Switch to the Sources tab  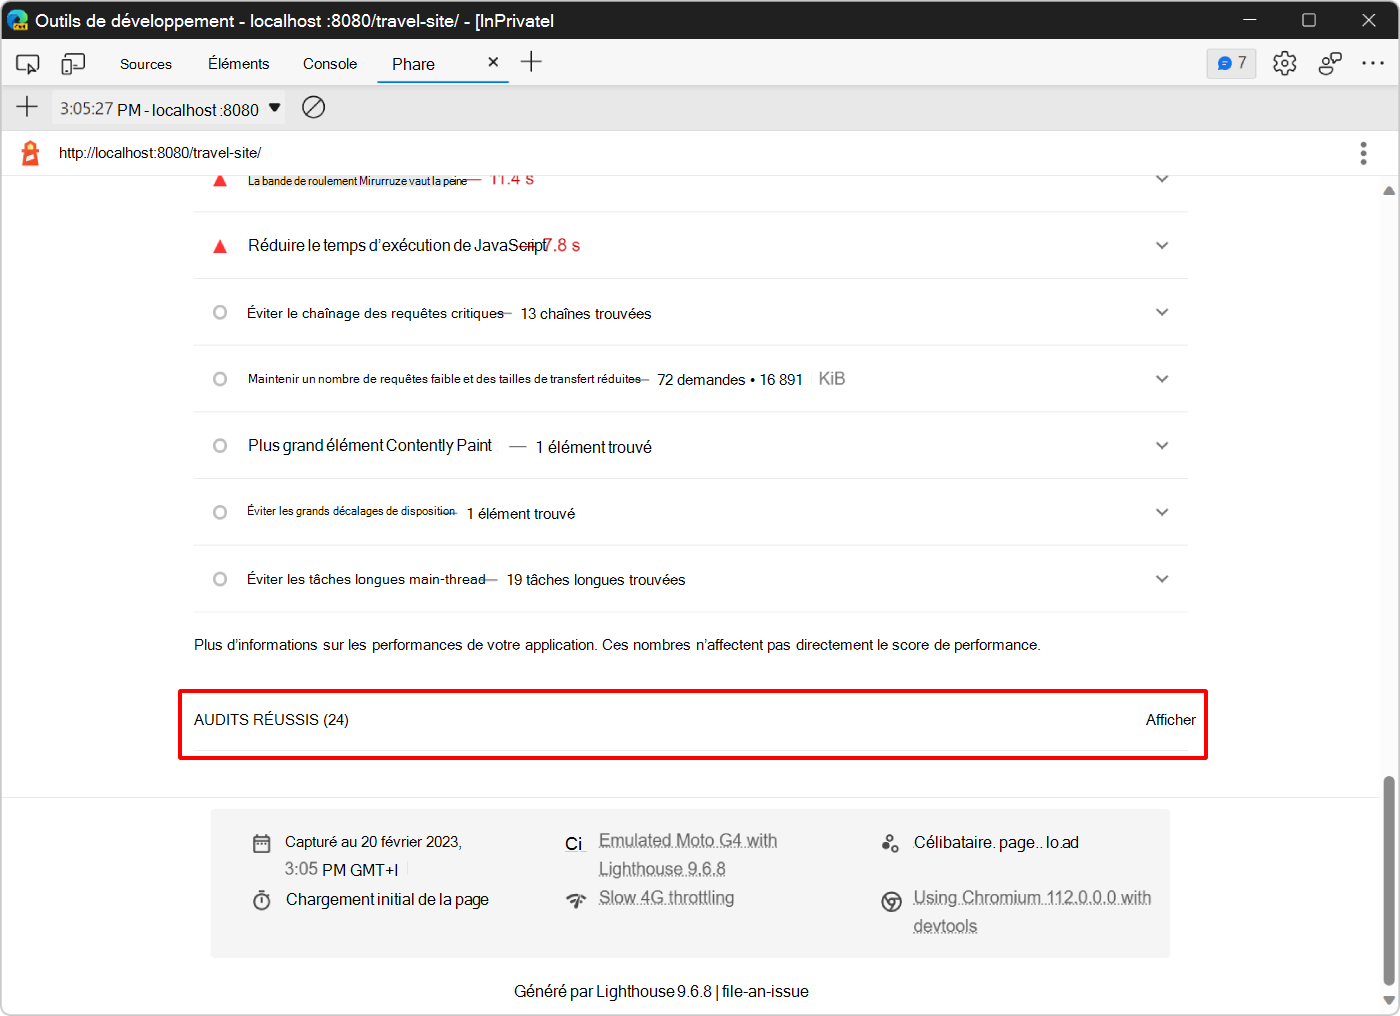146,64
